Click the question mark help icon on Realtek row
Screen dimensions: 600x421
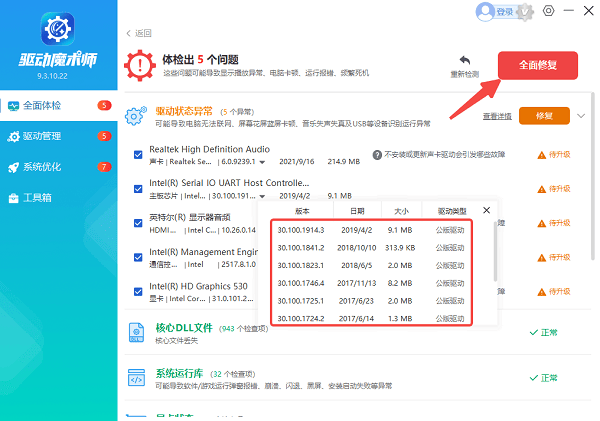pos(377,155)
